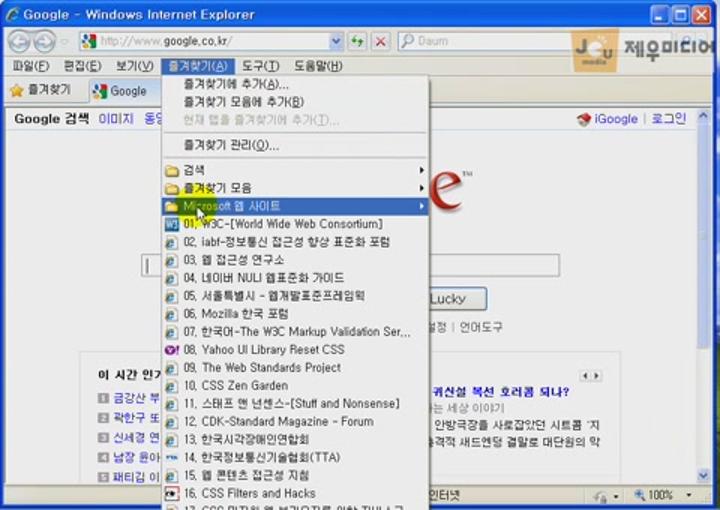Click the Google favicon in address bar
This screenshot has height=510, width=720.
click(89, 41)
